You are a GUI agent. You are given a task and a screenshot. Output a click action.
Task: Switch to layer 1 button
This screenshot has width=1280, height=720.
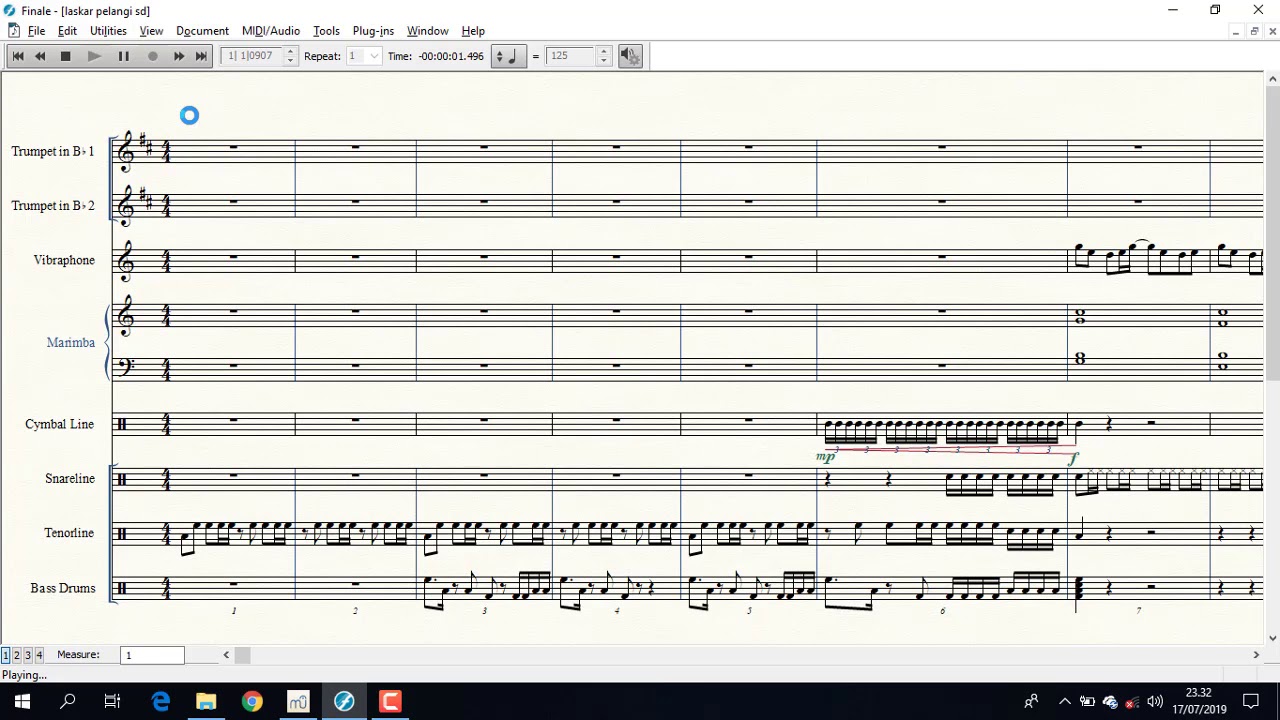(x=5, y=655)
